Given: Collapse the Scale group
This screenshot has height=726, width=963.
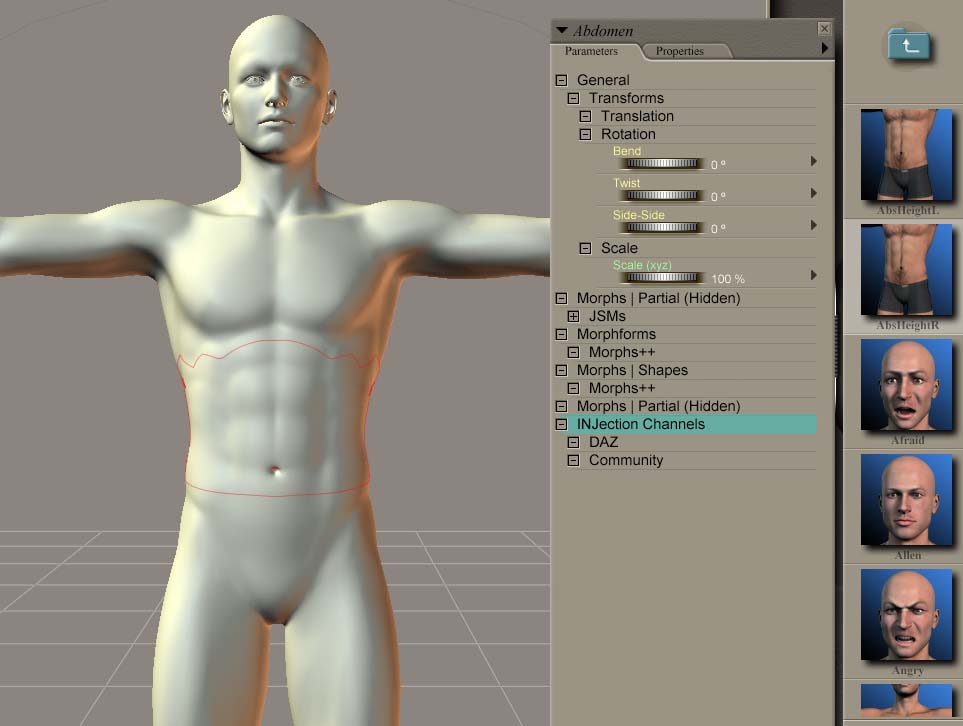Looking at the screenshot, I should click(585, 248).
